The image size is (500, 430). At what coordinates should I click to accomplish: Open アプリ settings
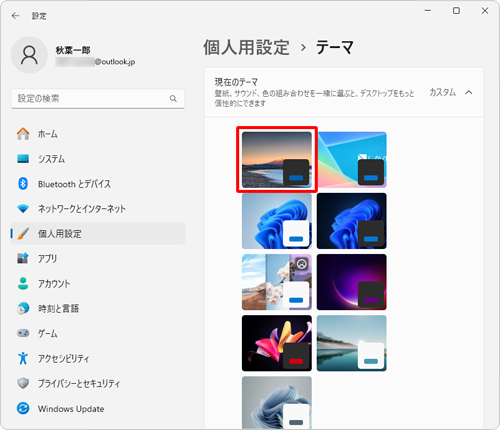[98, 258]
